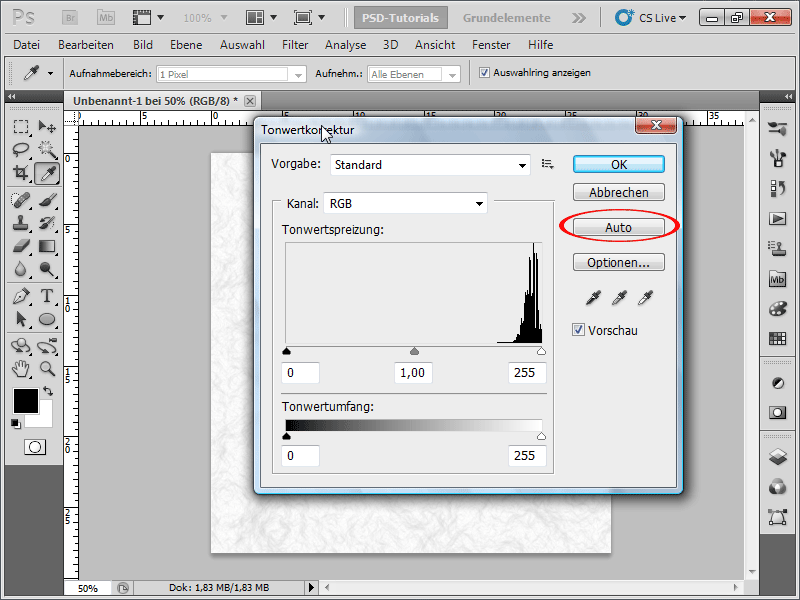Screen dimensions: 800x600
Task: Expand more workspaces chevron
Action: pos(579,18)
